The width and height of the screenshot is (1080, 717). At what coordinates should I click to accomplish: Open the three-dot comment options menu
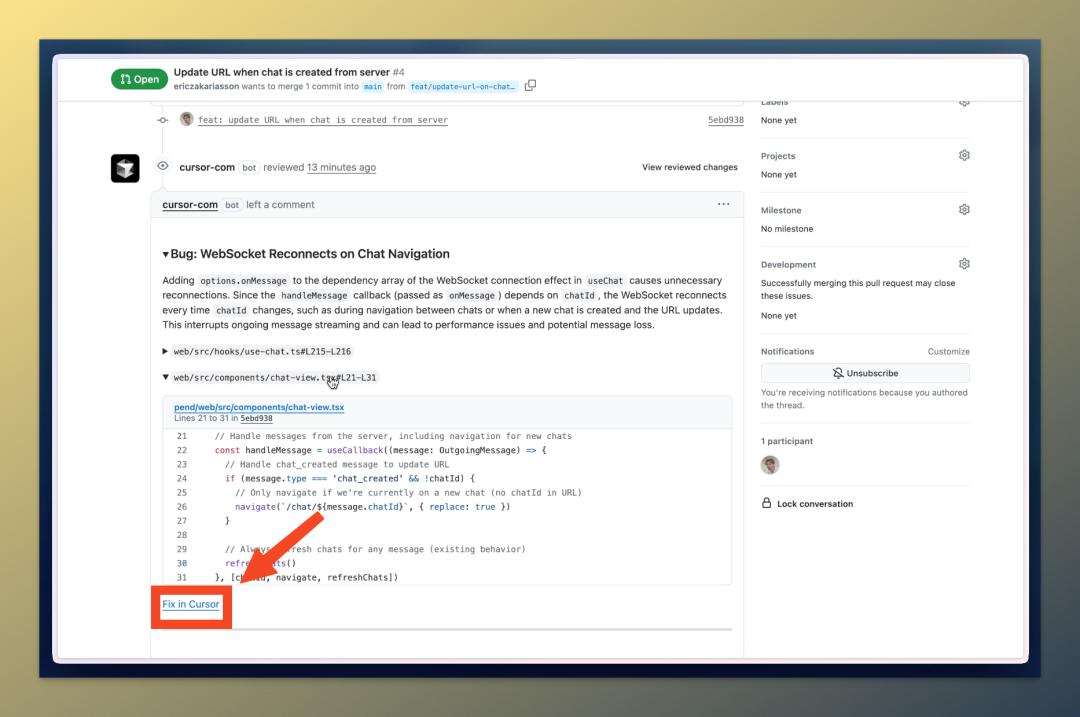[723, 204]
